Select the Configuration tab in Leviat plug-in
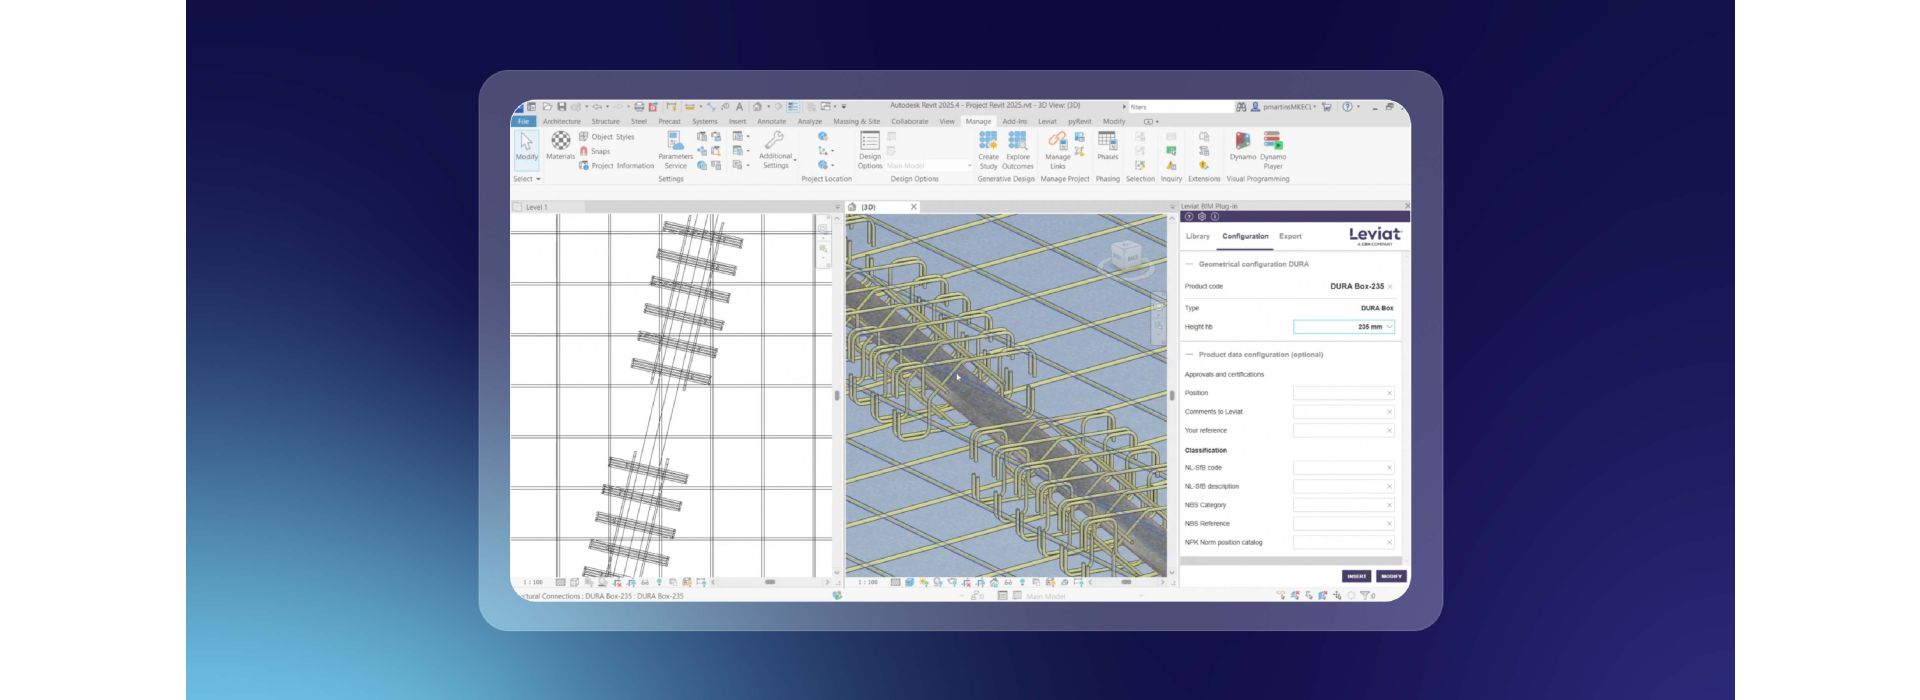Image resolution: width=1920 pixels, height=700 pixels. 1245,236
